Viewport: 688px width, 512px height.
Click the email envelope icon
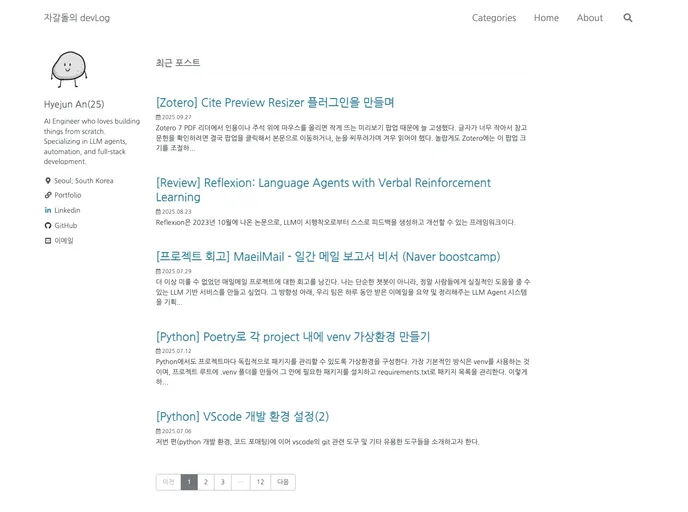click(48, 241)
